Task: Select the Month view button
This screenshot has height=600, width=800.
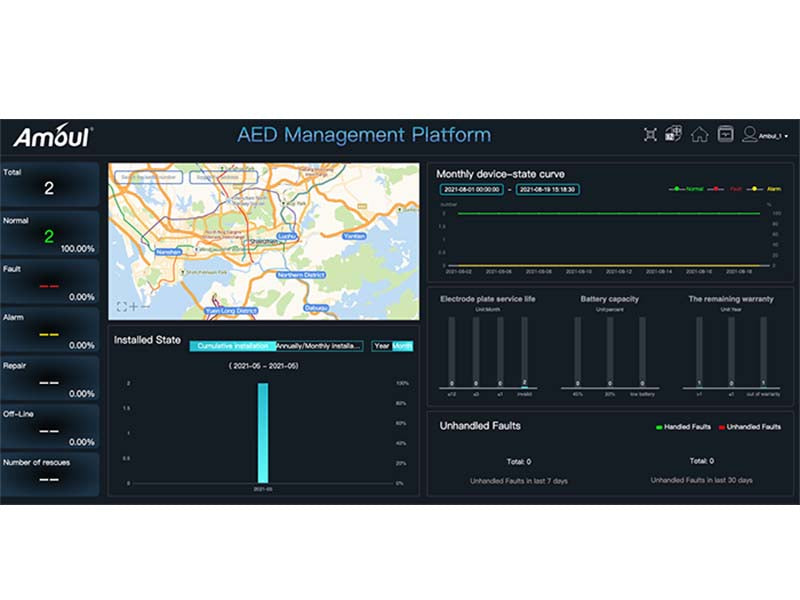Action: (x=402, y=346)
